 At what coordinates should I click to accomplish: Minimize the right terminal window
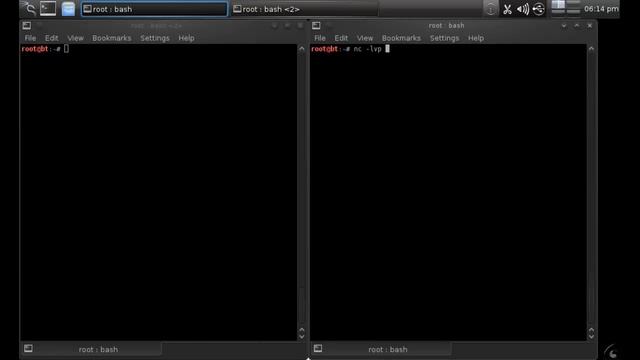pyautogui.click(x=564, y=26)
